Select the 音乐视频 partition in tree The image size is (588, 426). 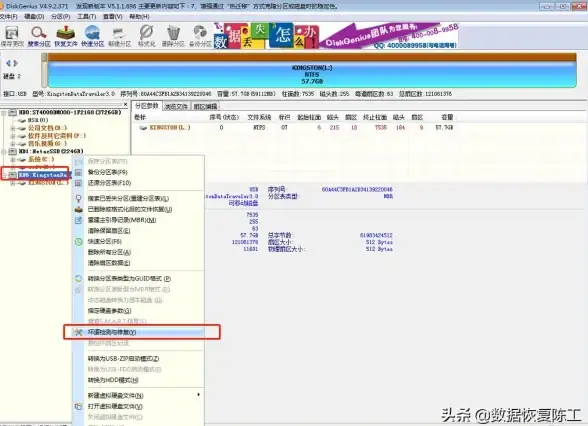47,144
